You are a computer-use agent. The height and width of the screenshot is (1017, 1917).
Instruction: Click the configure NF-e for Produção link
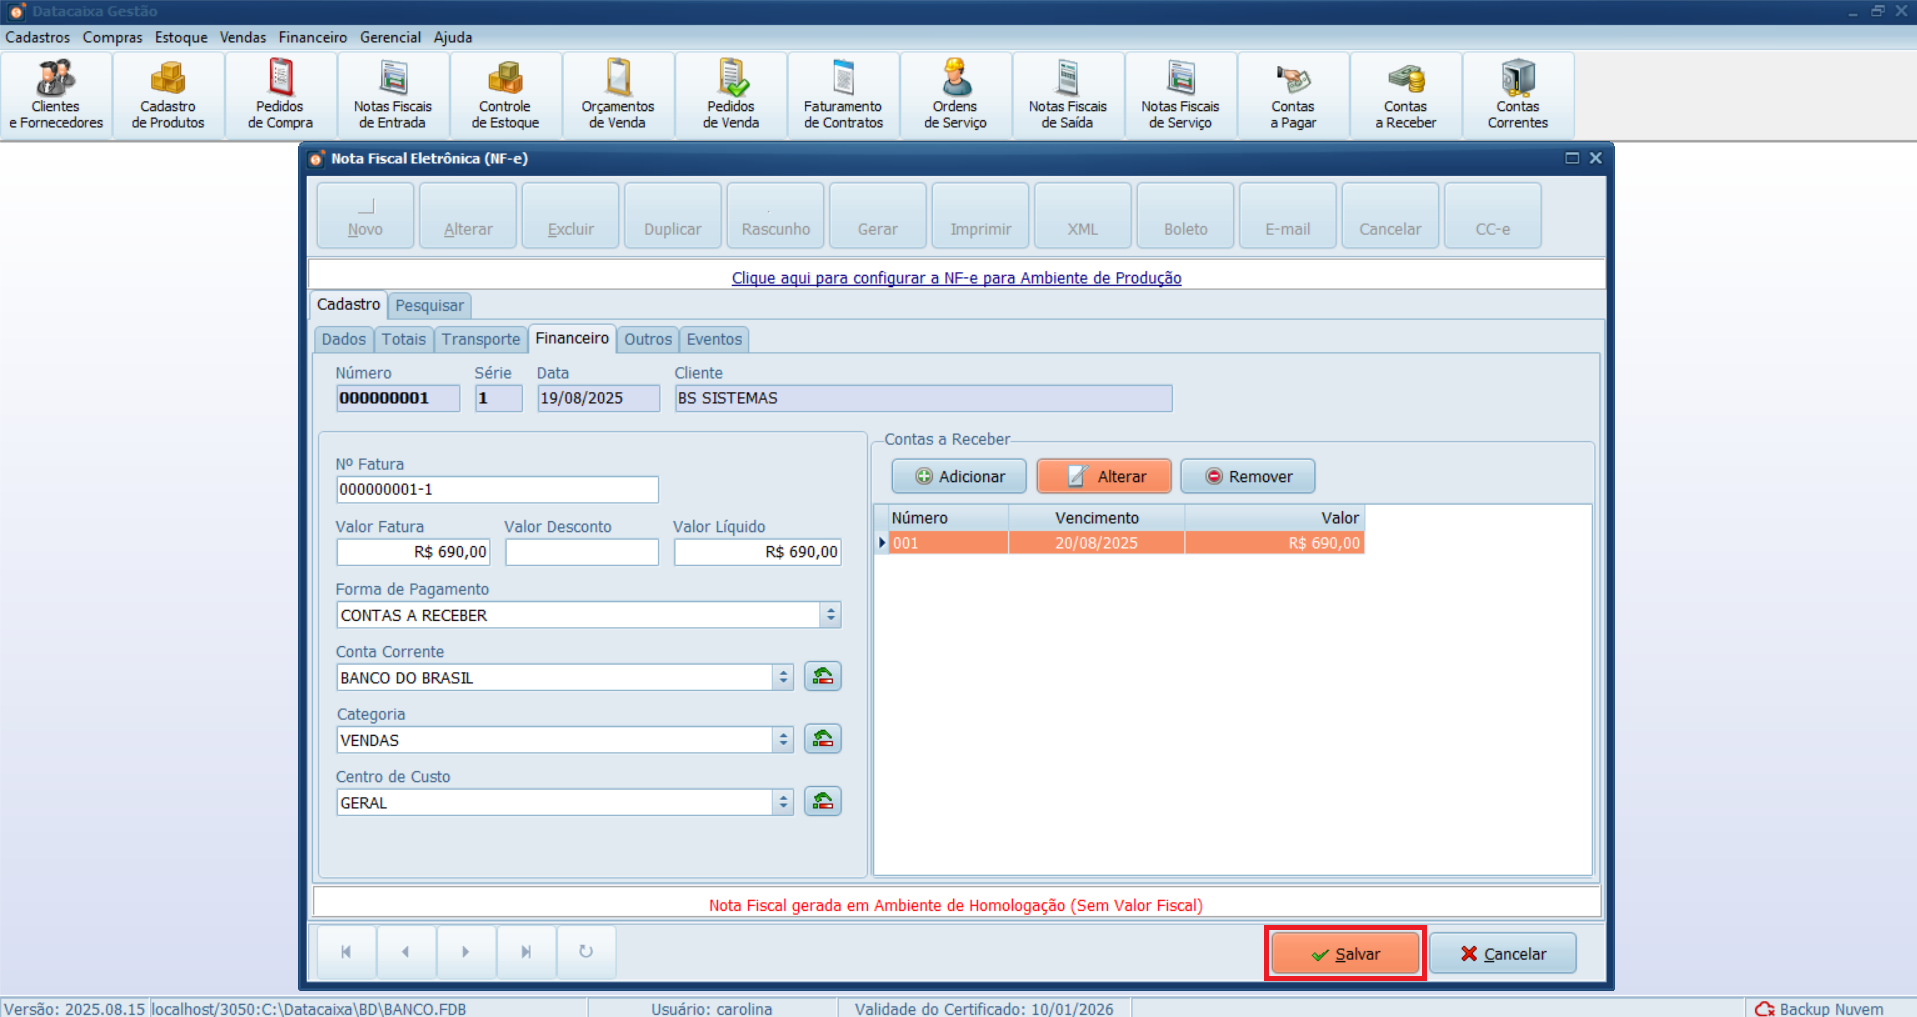point(956,278)
